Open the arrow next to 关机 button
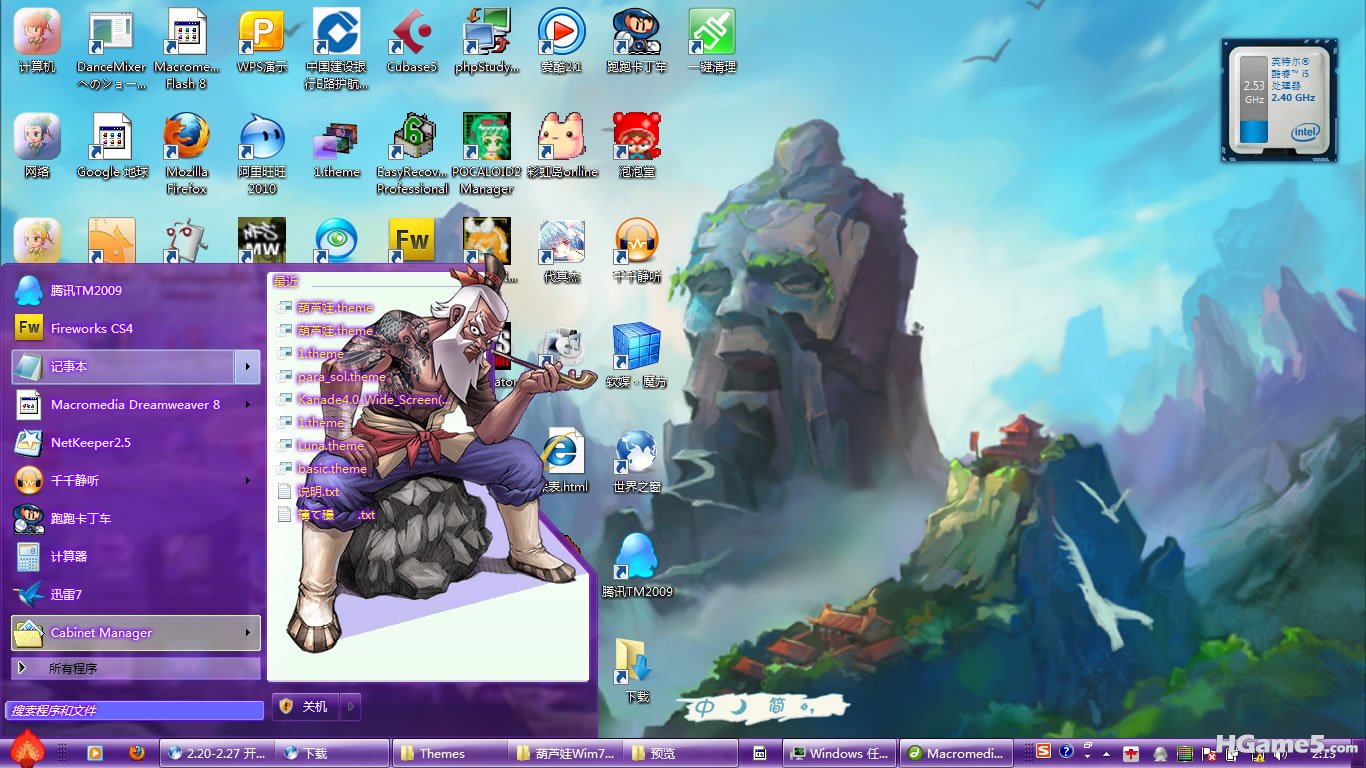1366x768 pixels. point(350,707)
